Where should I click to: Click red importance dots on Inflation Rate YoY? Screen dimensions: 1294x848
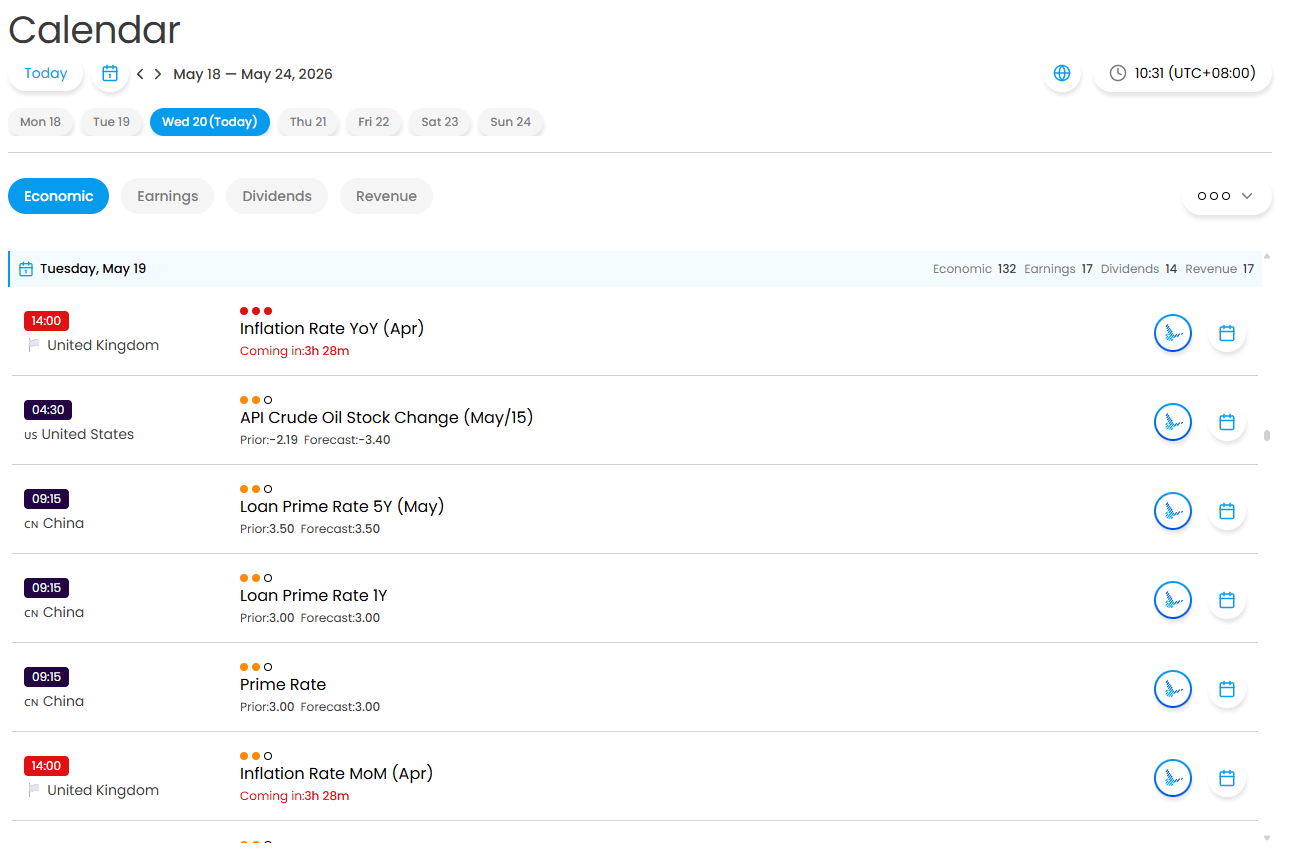click(256, 311)
